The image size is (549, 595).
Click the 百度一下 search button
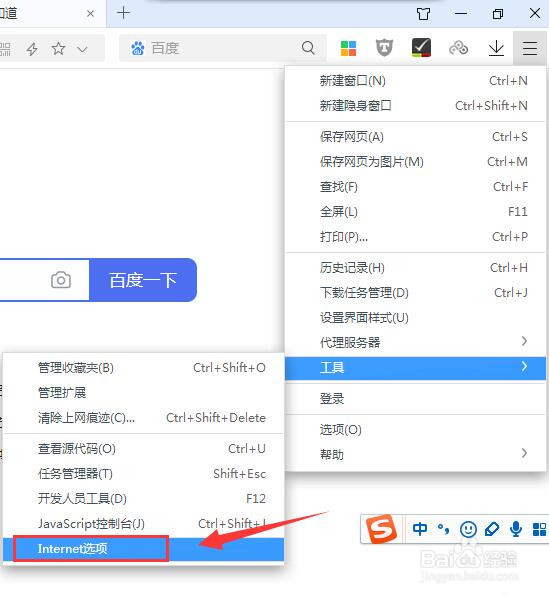(x=143, y=280)
